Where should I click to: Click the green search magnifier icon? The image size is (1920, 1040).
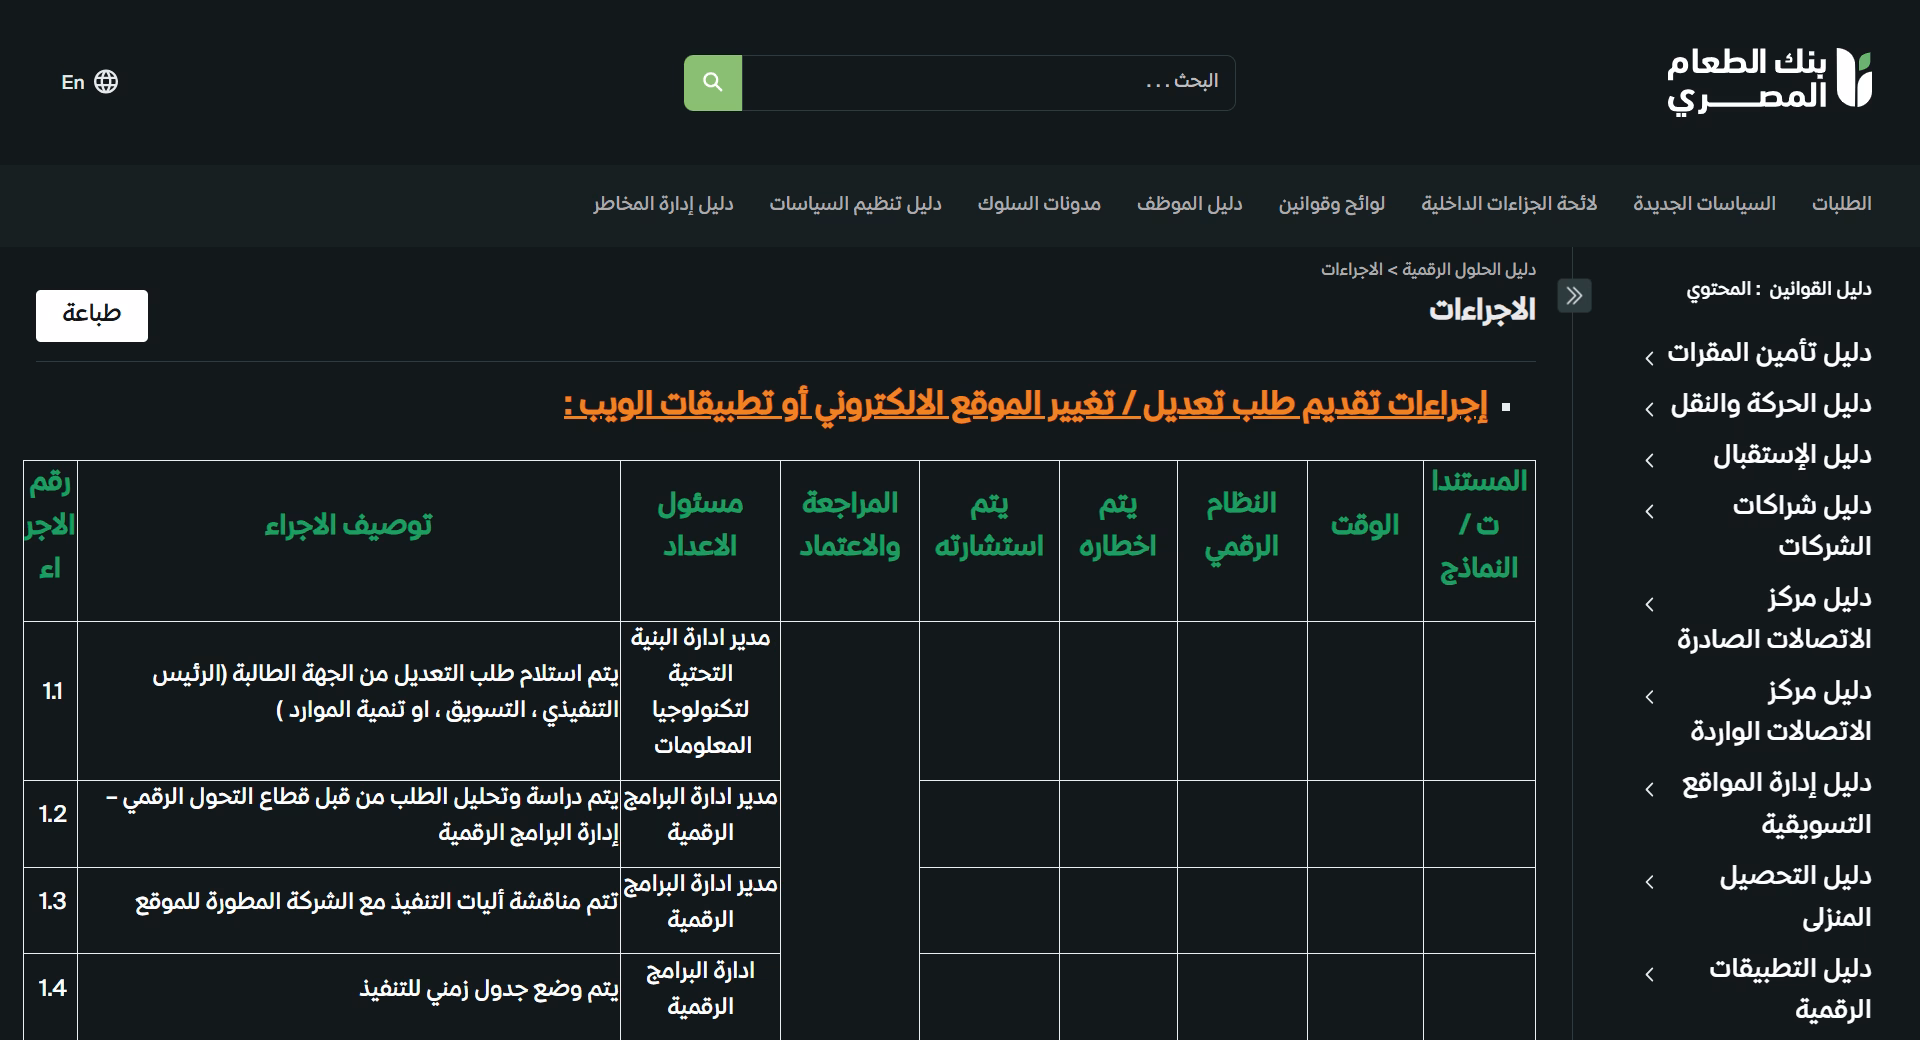pos(713,82)
